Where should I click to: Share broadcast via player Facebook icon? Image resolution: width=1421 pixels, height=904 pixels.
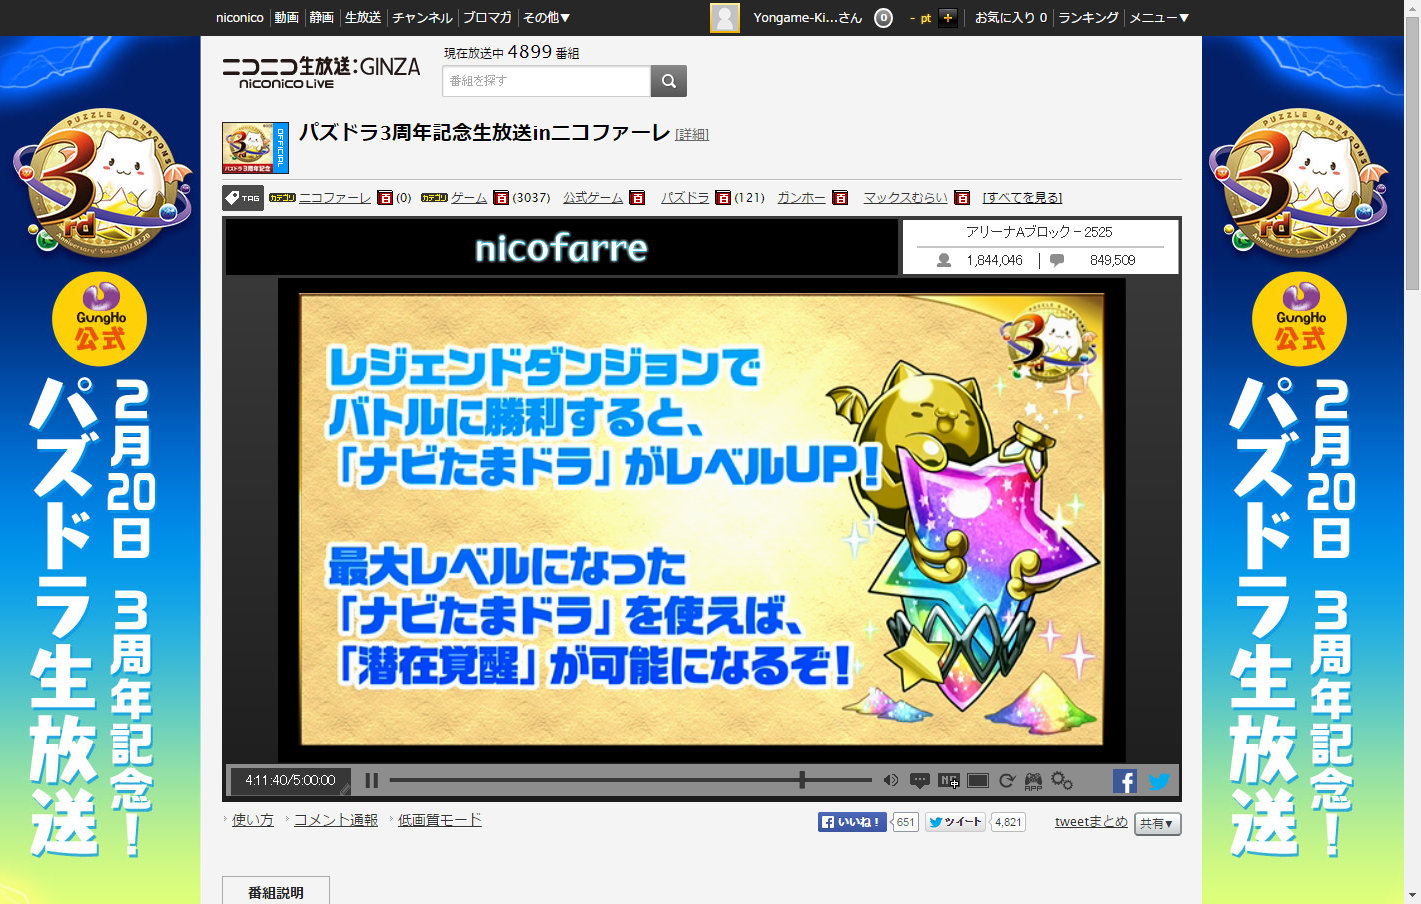(1125, 781)
